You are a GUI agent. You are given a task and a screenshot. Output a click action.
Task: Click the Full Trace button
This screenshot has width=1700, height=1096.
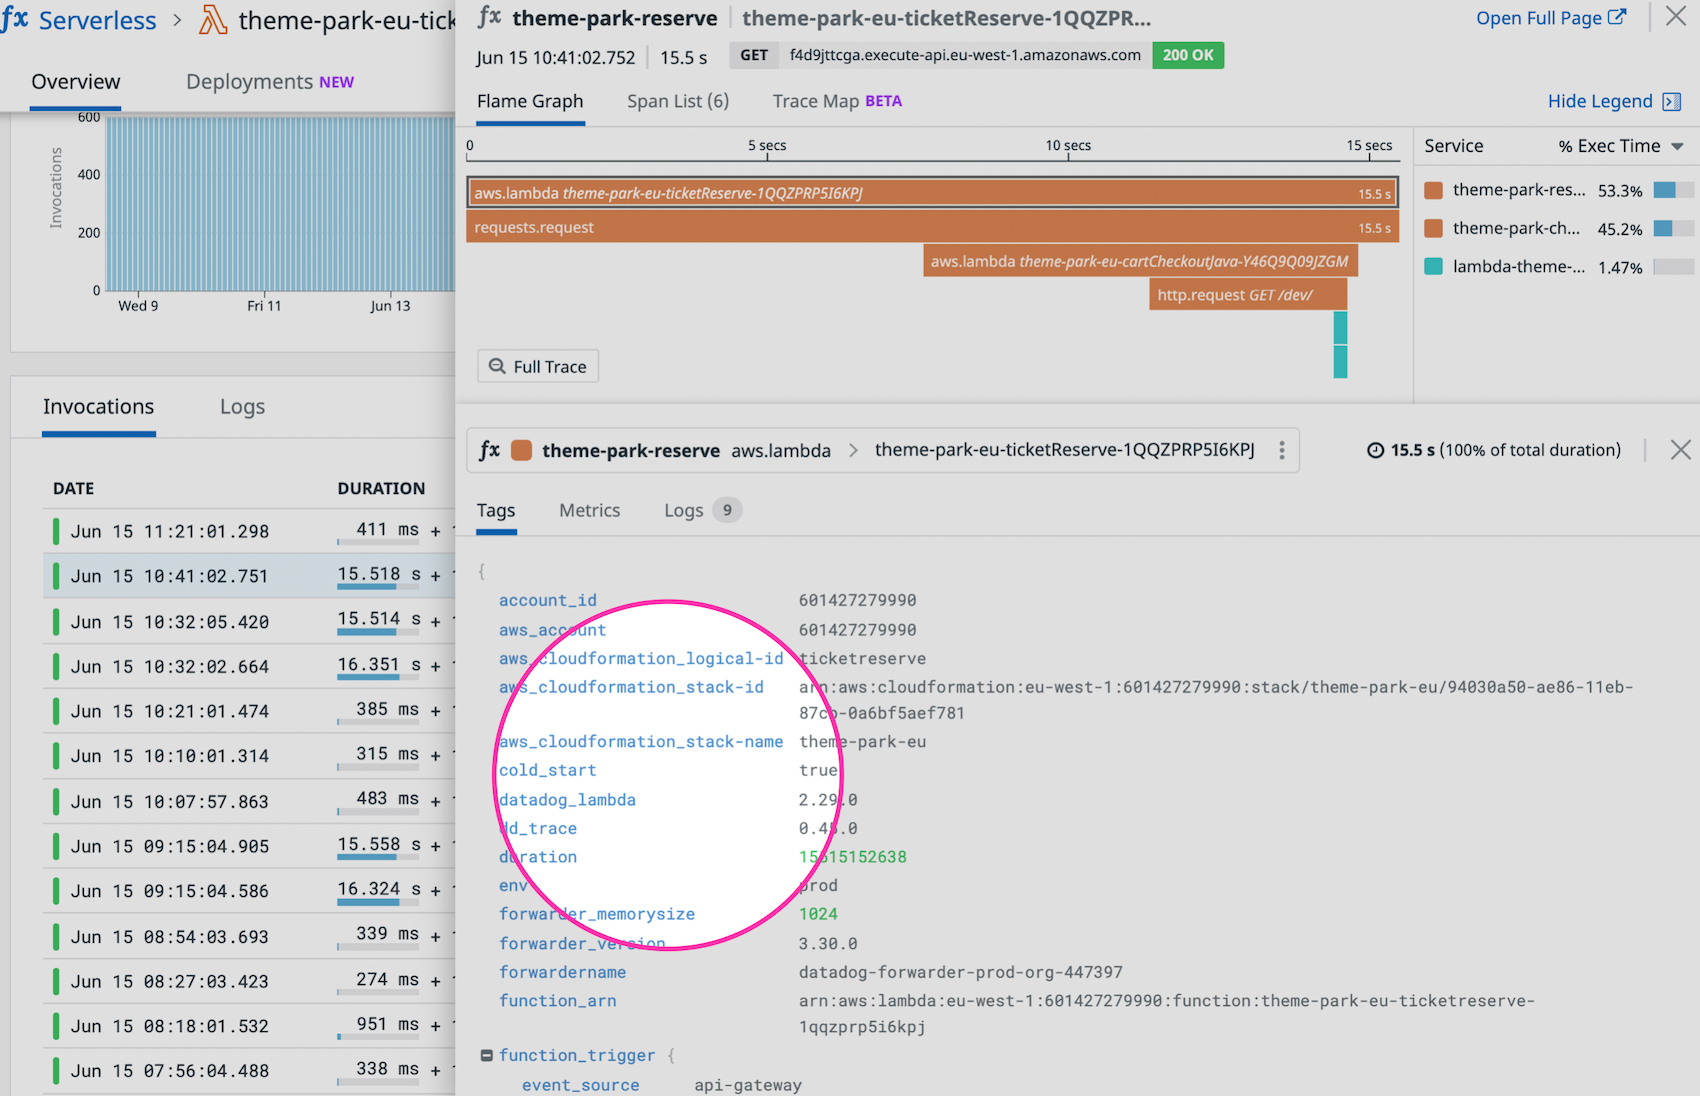(x=537, y=366)
